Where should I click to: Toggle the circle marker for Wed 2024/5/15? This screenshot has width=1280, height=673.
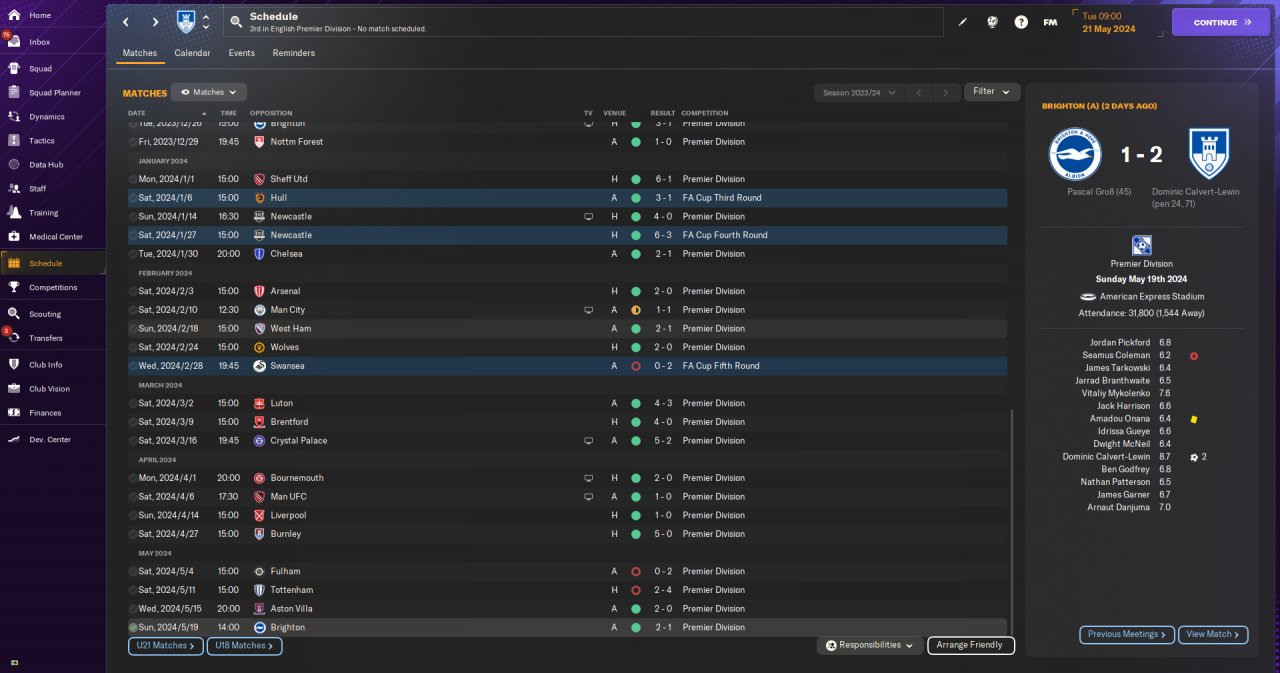tap(133, 608)
